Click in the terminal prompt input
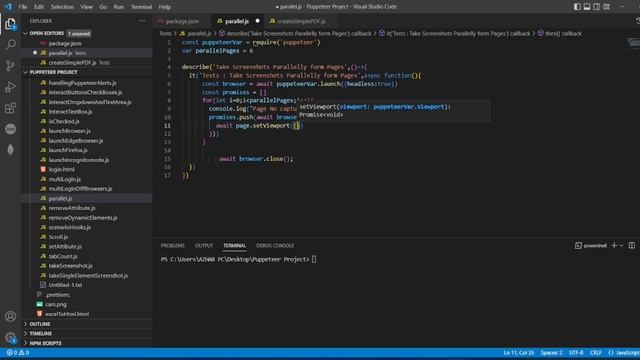640x360 pixels. coord(314,259)
